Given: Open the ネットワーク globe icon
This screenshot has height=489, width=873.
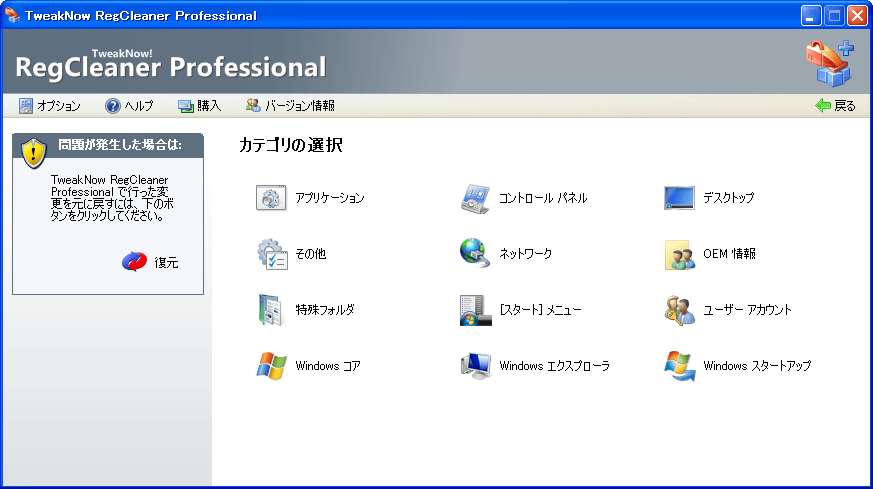Looking at the screenshot, I should click(x=475, y=253).
